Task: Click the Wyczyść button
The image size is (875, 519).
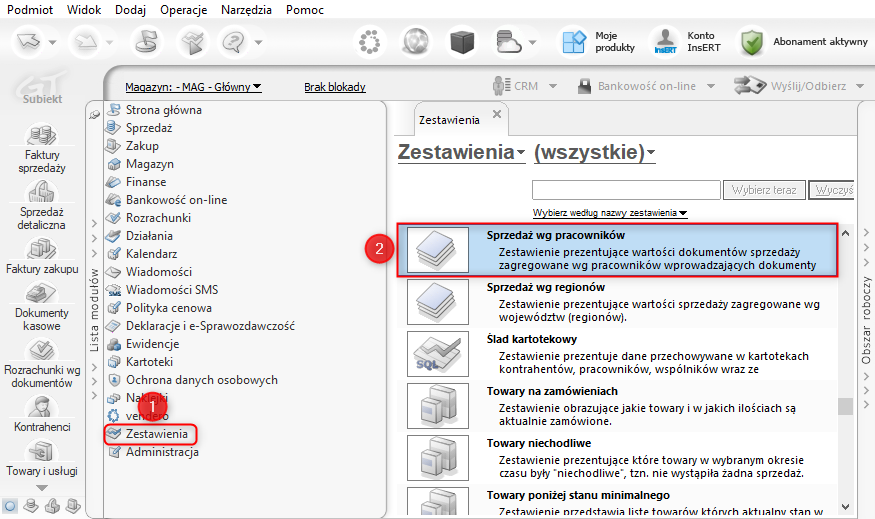Action: tap(831, 190)
